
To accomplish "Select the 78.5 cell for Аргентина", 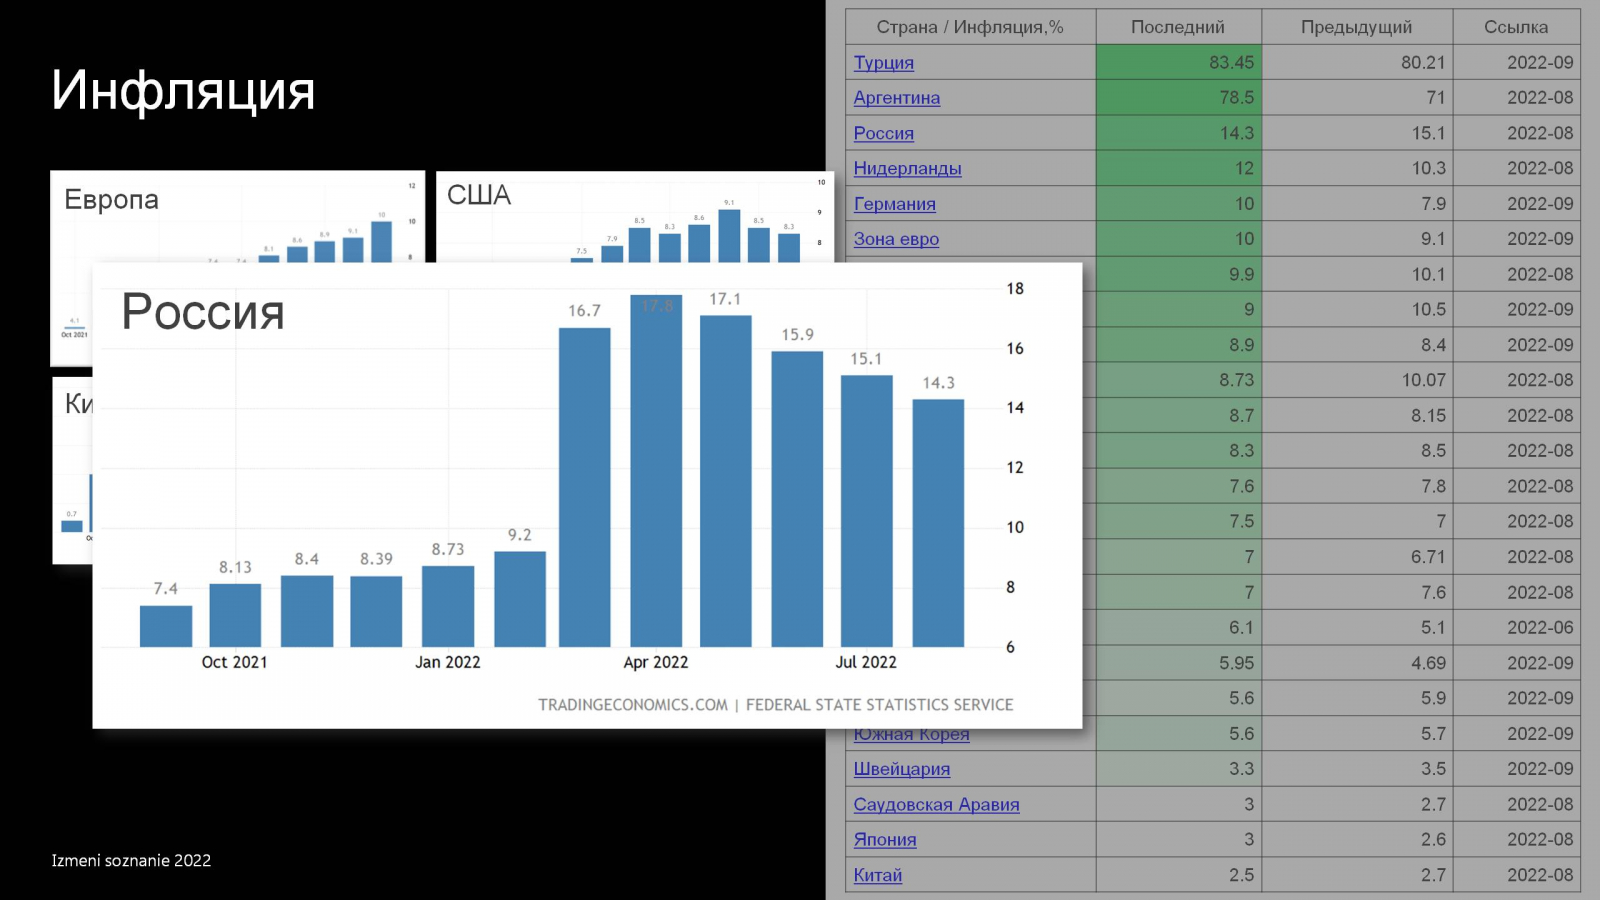I will coord(1178,97).
